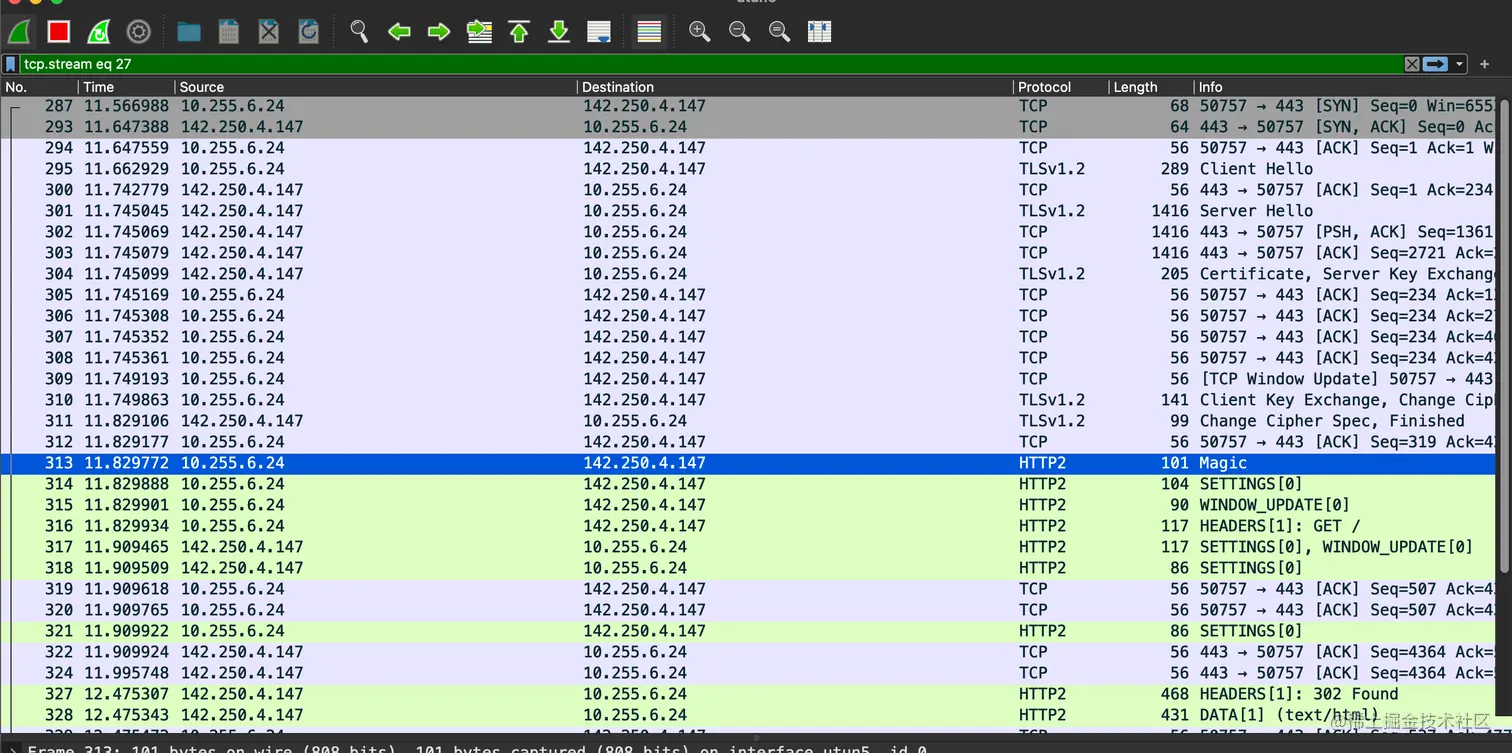Select packet 314 SETTINGS[0] row
The height and width of the screenshot is (753, 1512).
(749, 484)
